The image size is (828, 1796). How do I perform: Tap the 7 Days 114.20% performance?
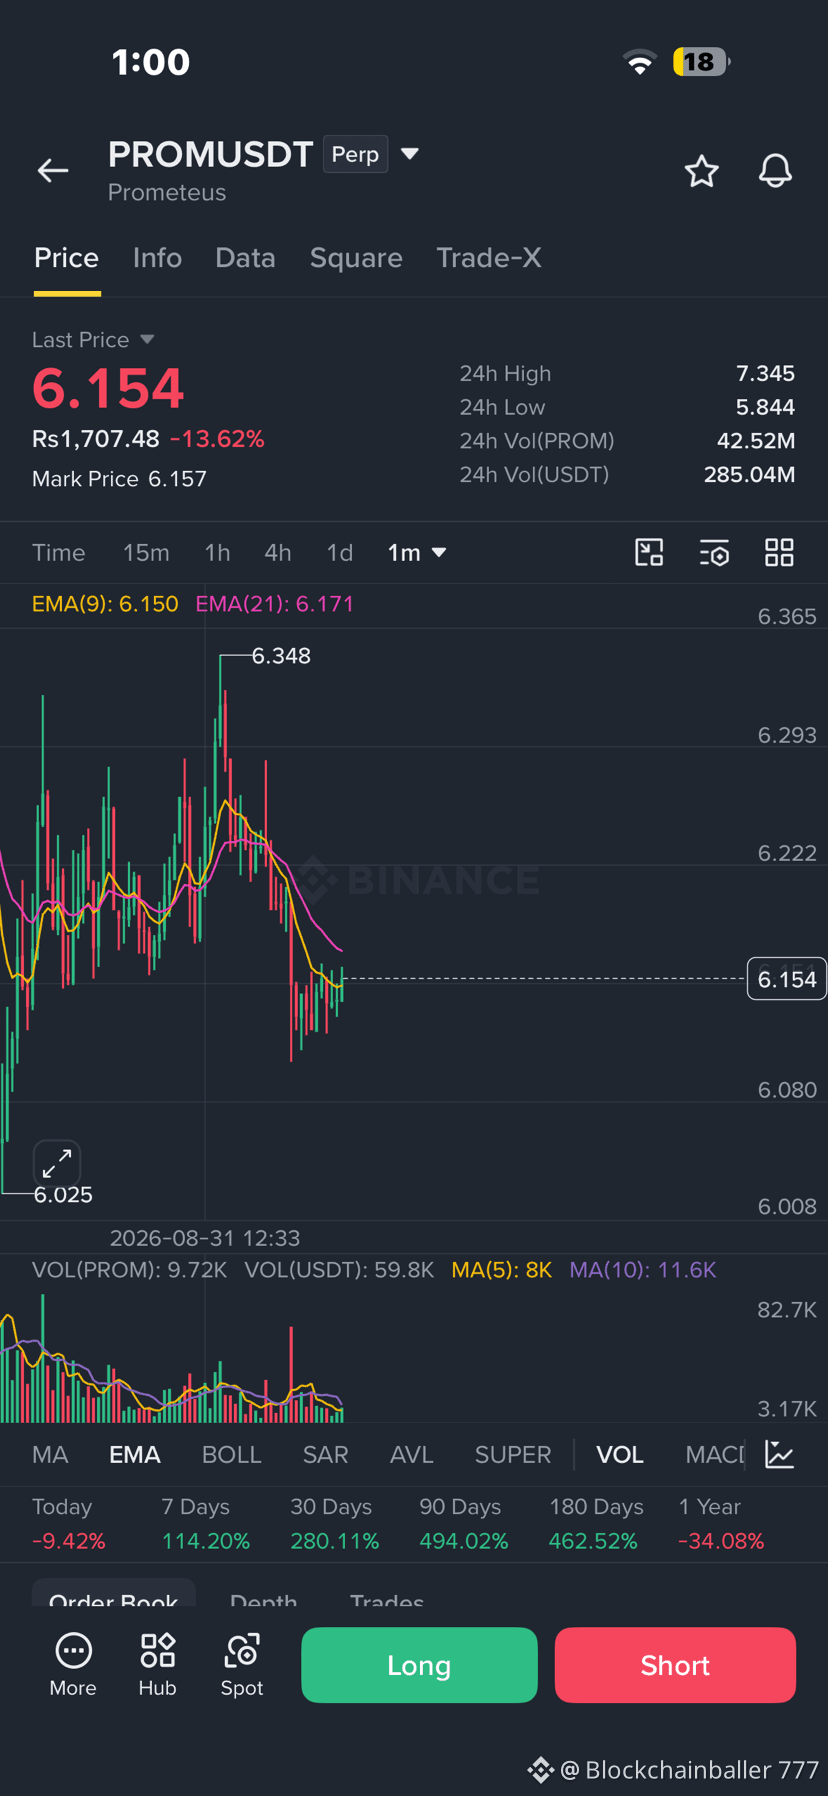pyautogui.click(x=205, y=1524)
